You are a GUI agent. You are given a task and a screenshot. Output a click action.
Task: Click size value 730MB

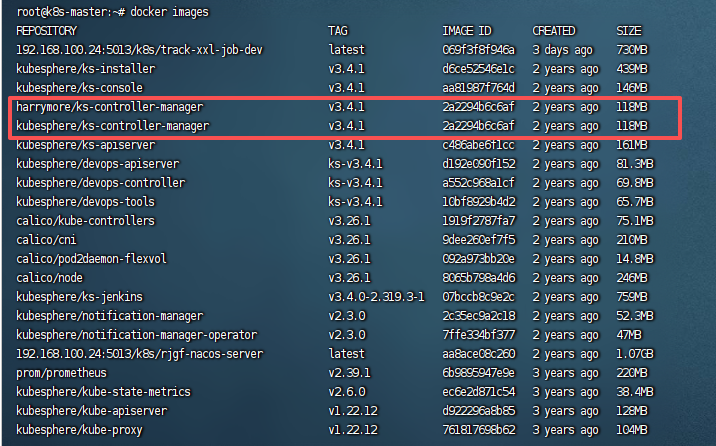click(632, 50)
